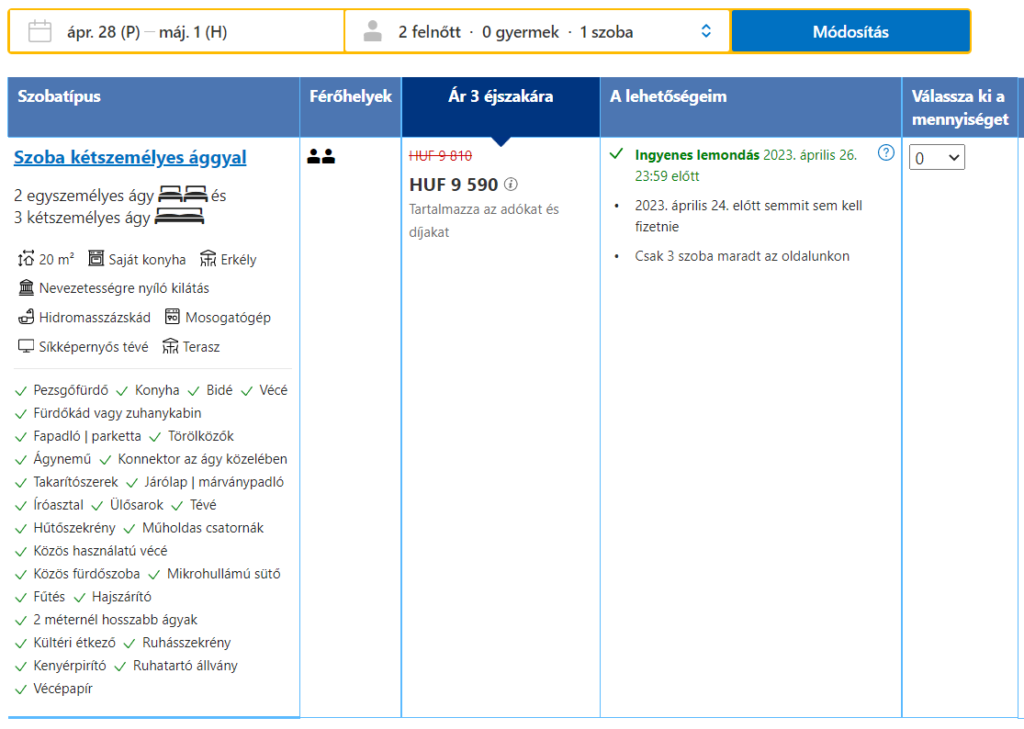Click the crossed-out HUF 9 810 price

point(440,156)
